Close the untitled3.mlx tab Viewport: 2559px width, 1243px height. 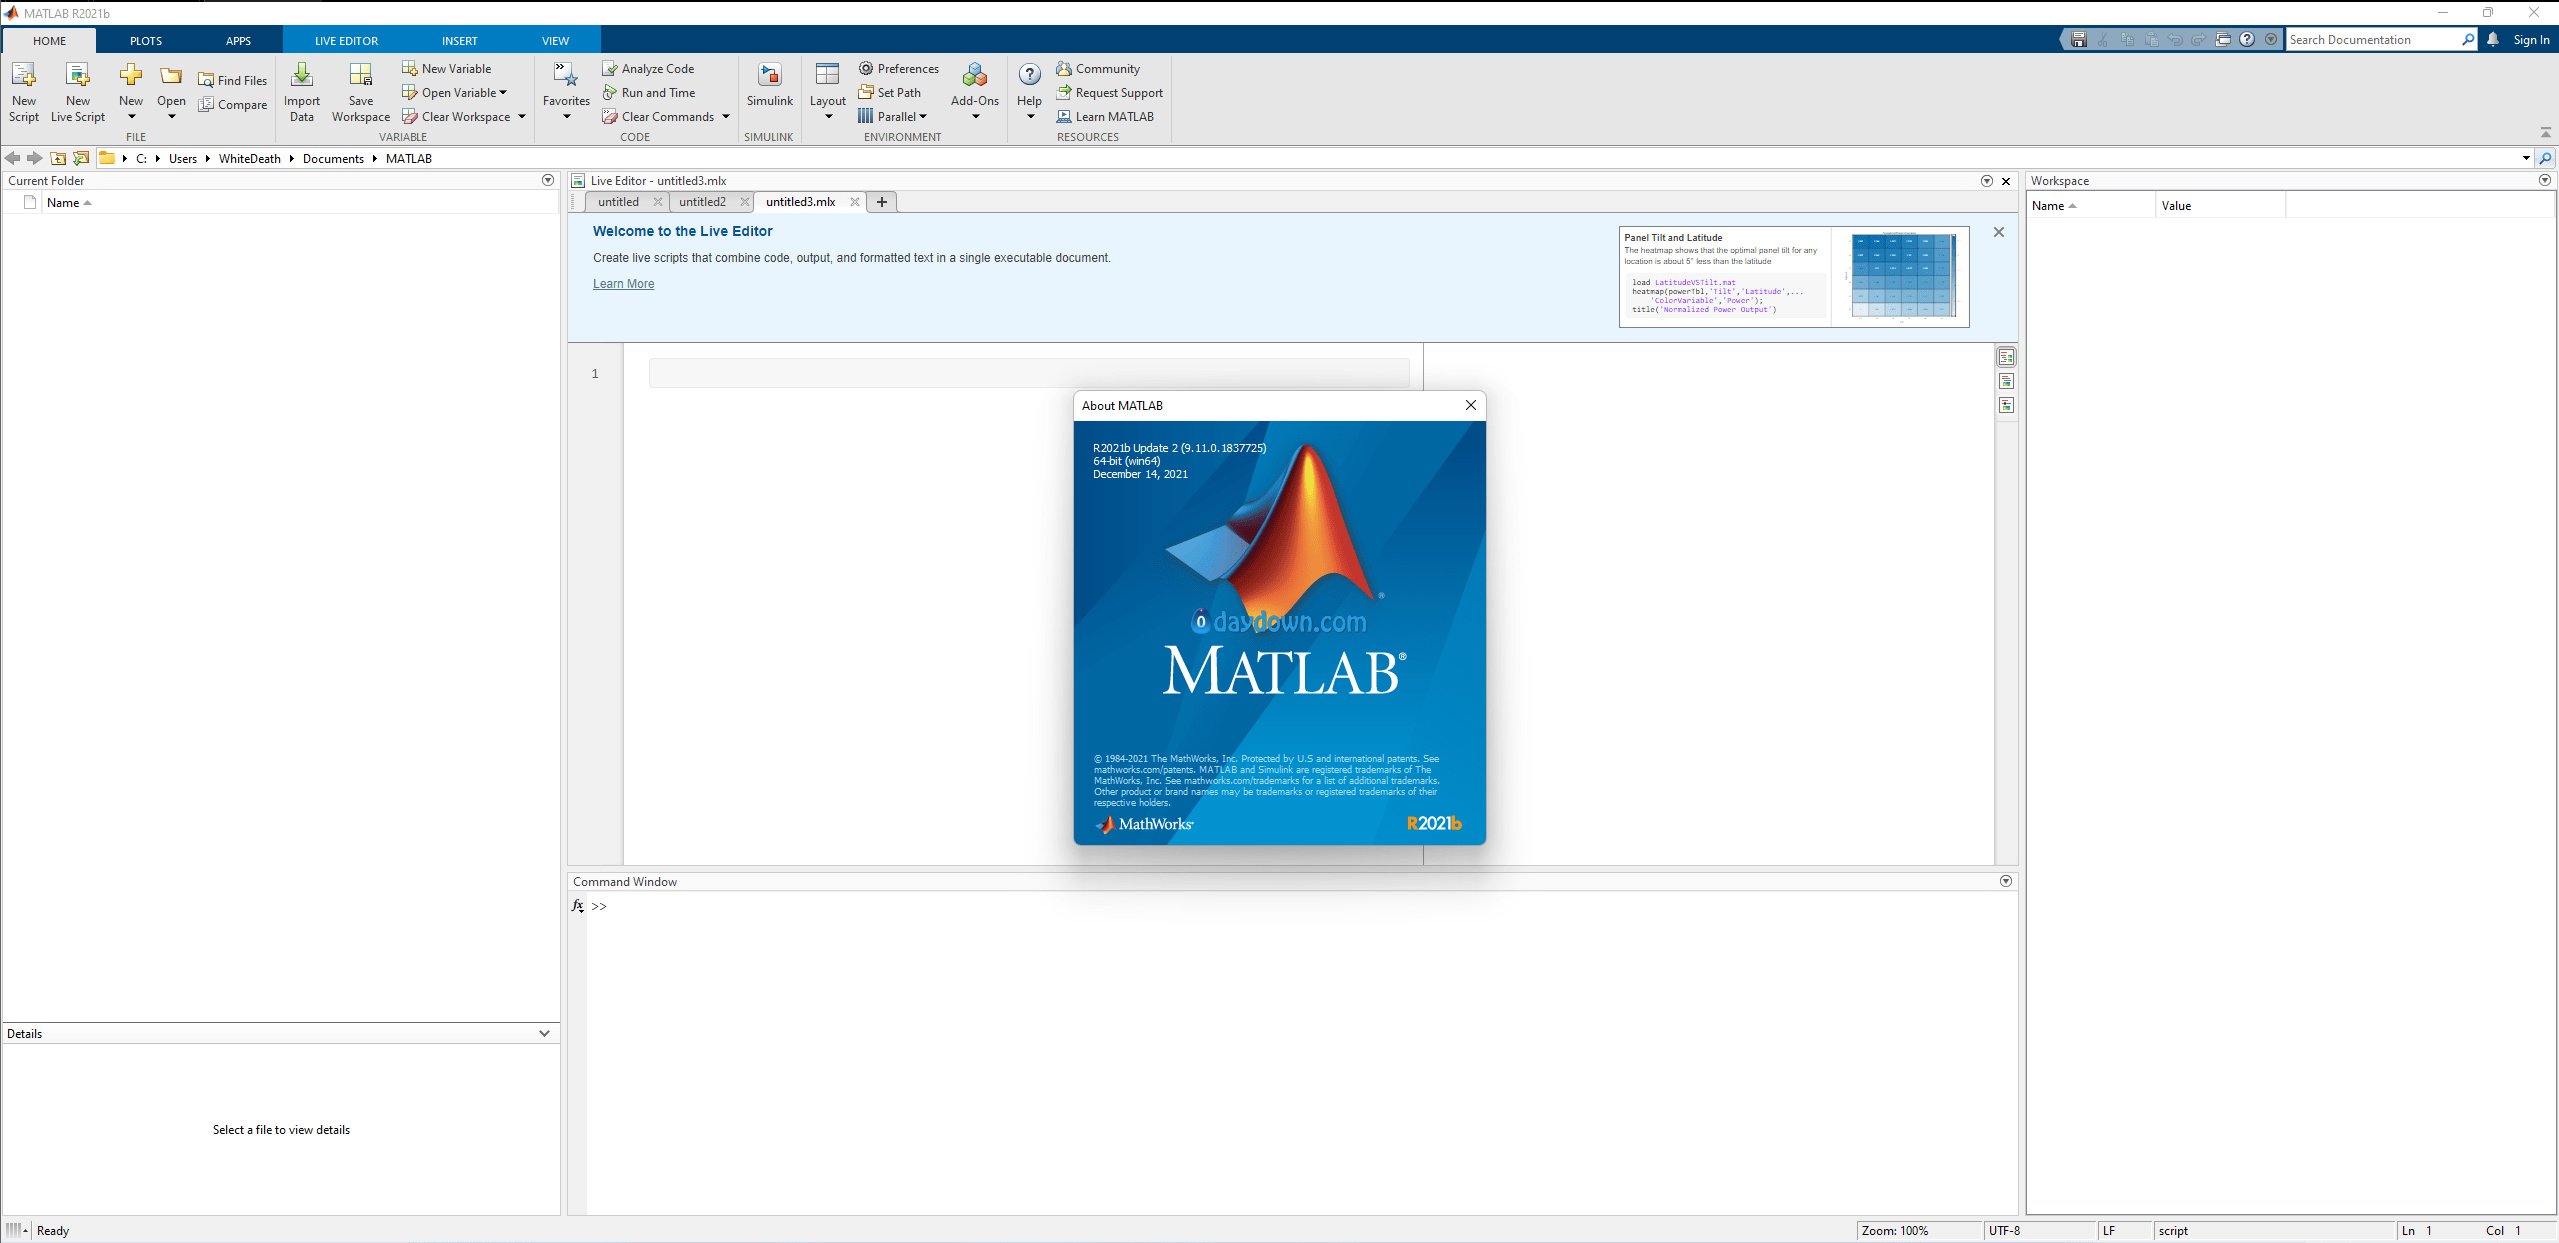[854, 202]
